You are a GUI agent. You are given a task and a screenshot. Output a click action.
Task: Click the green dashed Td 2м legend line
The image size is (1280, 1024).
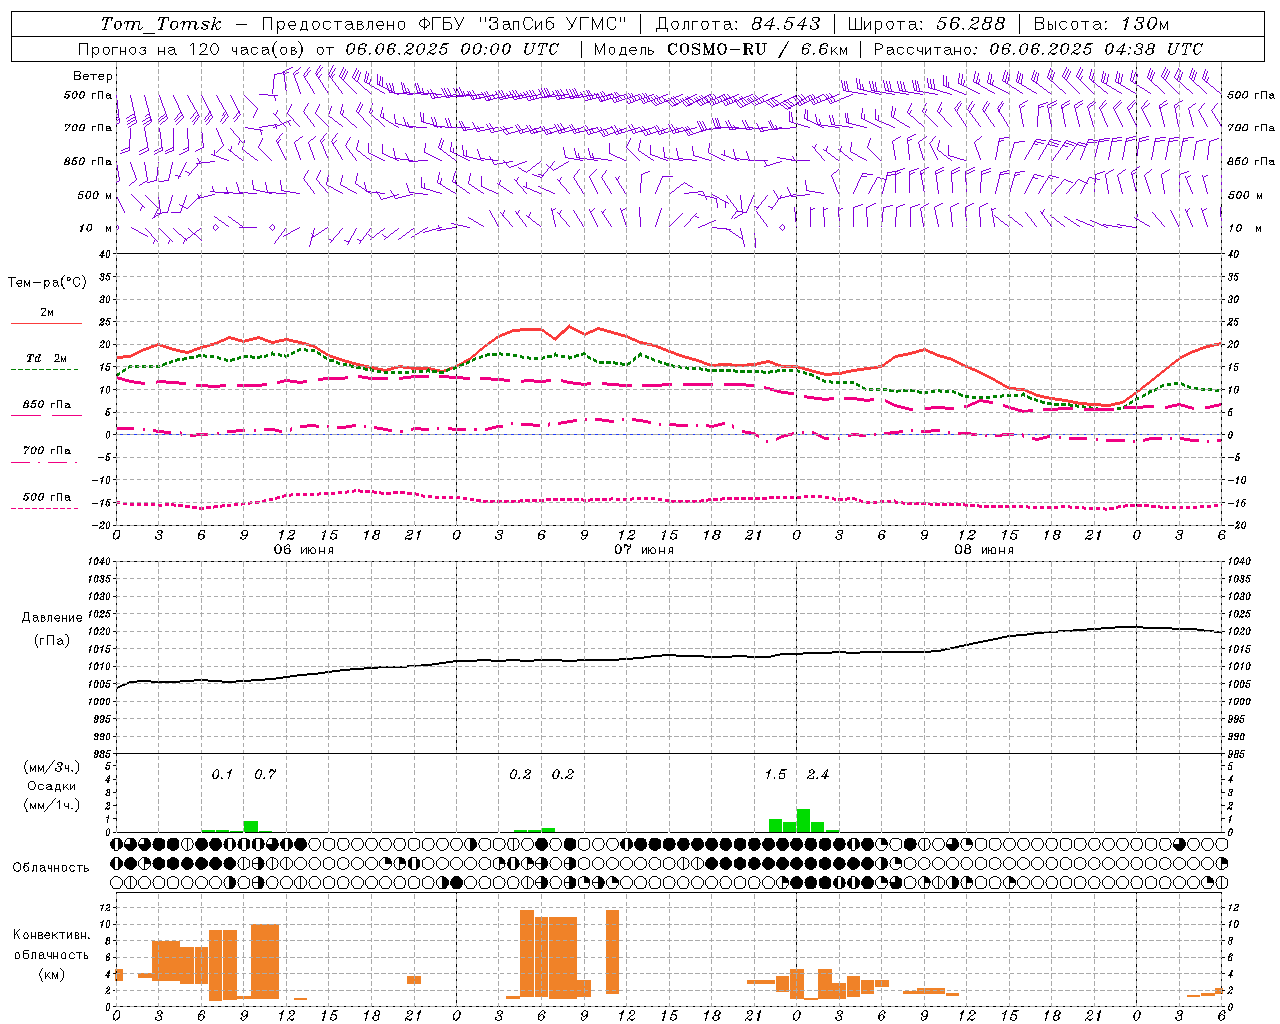click(x=44, y=369)
